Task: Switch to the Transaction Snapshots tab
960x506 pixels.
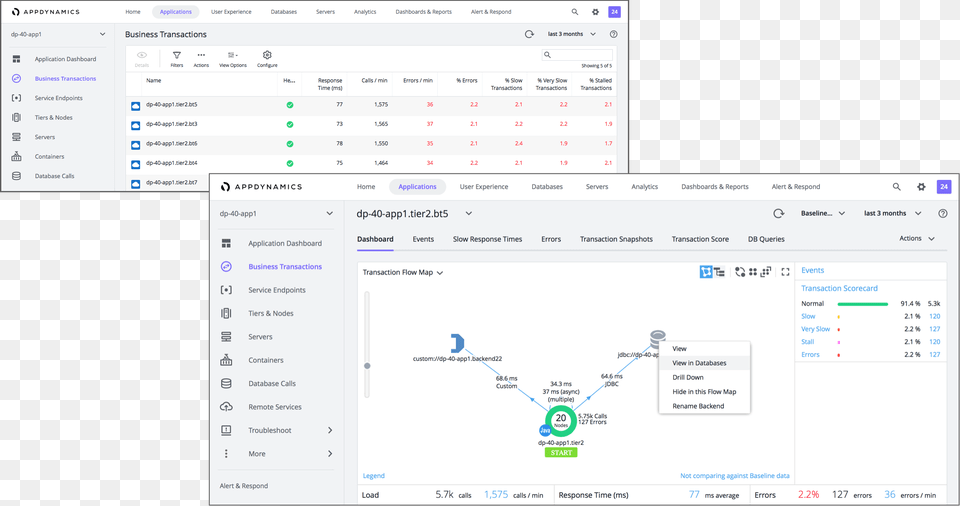Action: point(616,239)
